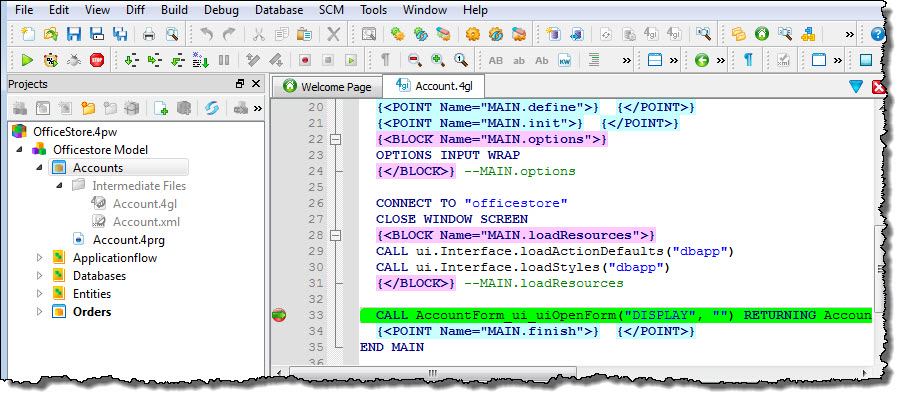Switch to the Account.4gl tab
Screen dimensions: 903x399
(x=433, y=86)
